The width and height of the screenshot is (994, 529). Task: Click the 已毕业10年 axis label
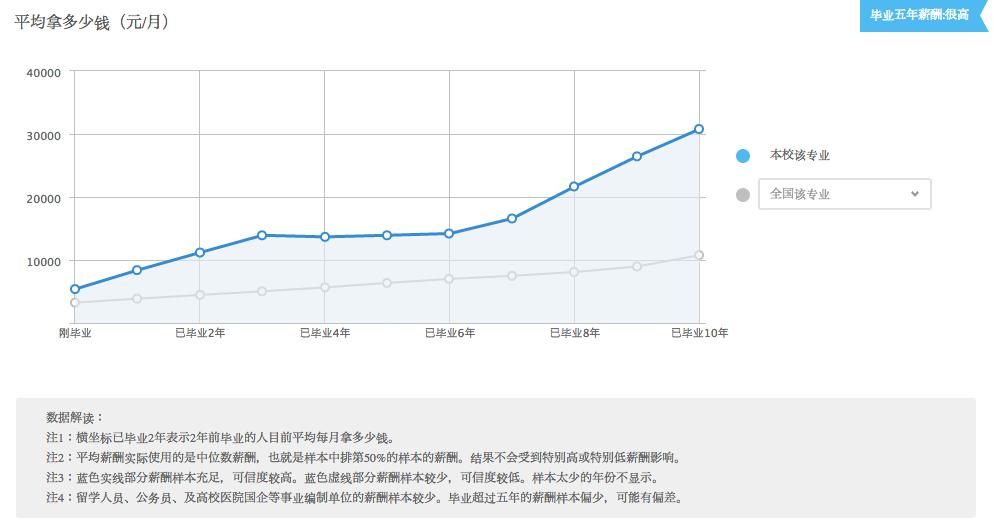(x=699, y=333)
